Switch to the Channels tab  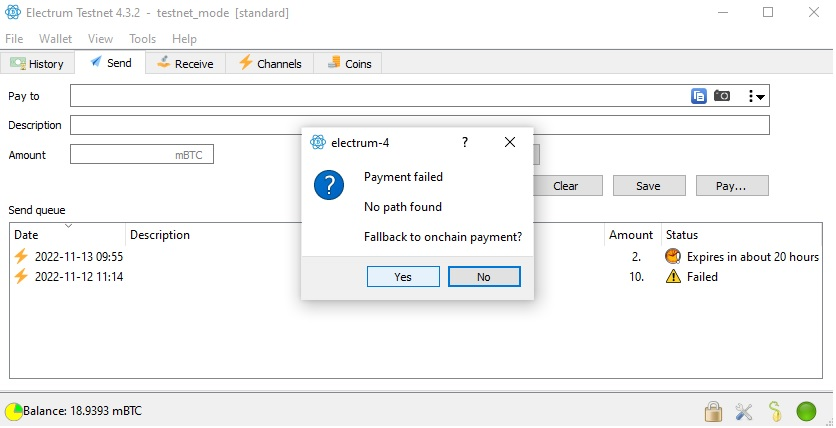click(x=270, y=63)
